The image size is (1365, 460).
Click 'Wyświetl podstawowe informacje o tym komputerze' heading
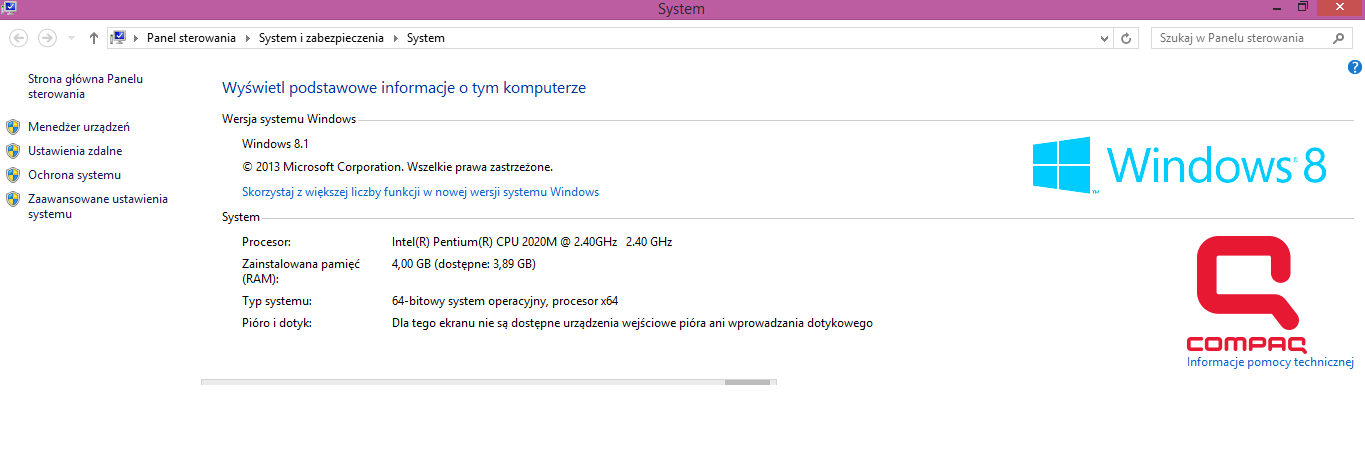tap(404, 88)
